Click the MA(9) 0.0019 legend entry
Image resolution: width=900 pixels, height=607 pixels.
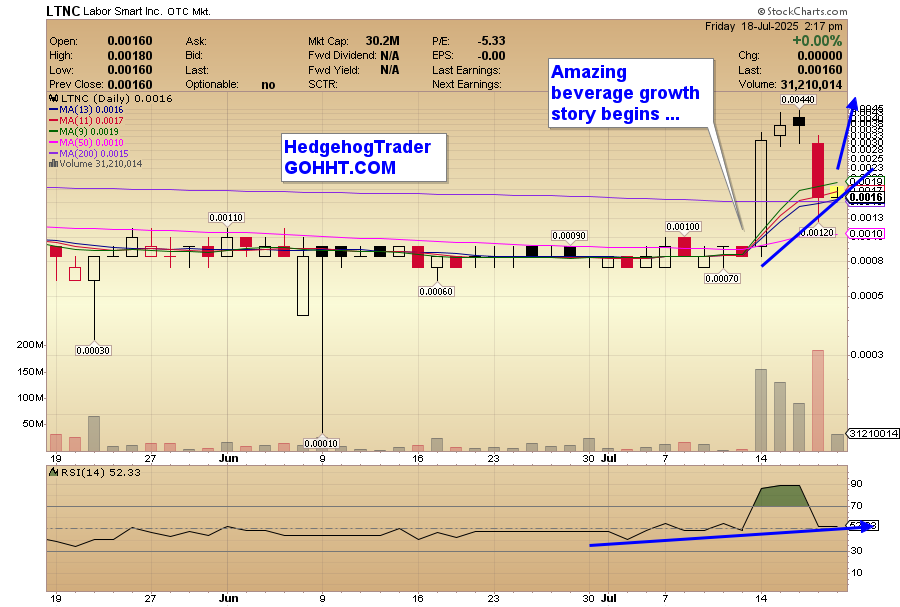(84, 131)
